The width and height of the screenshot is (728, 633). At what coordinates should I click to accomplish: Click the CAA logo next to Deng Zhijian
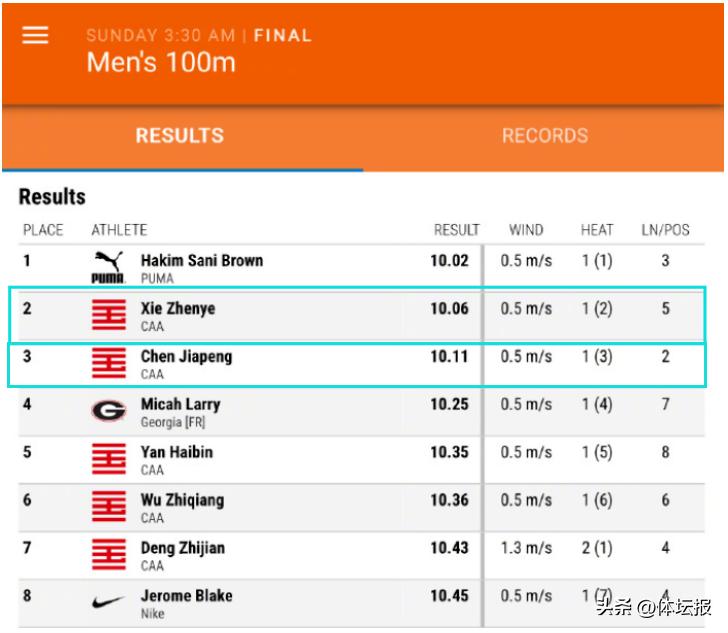point(108,555)
